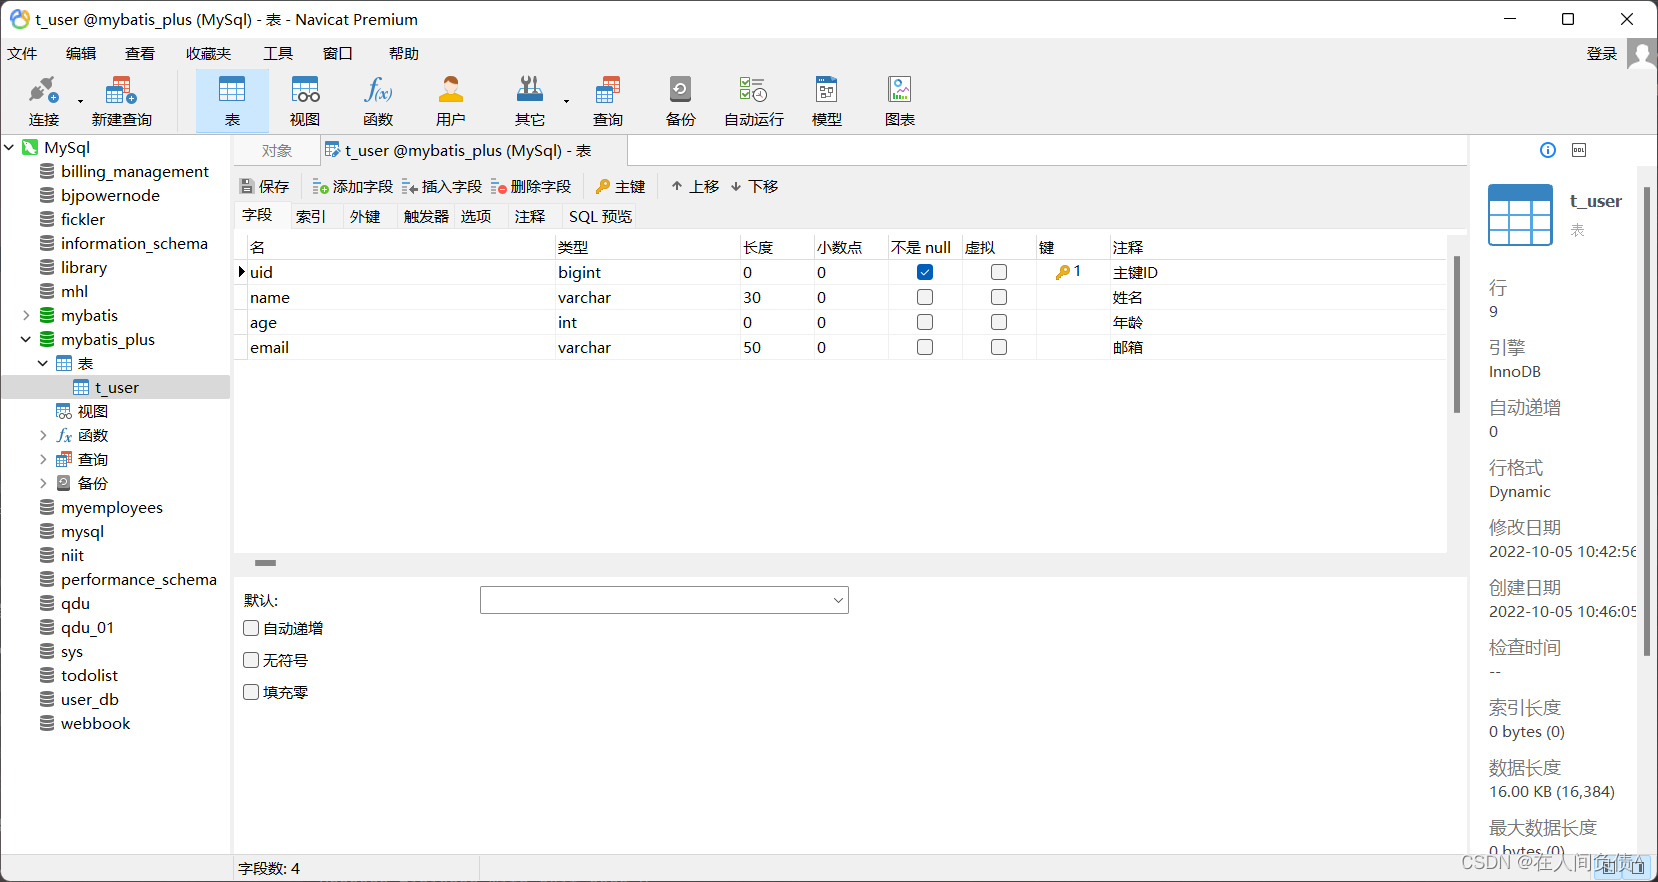1658x882 pixels.
Task: Enable Unsigned (无符号) checkbox
Action: click(251, 660)
